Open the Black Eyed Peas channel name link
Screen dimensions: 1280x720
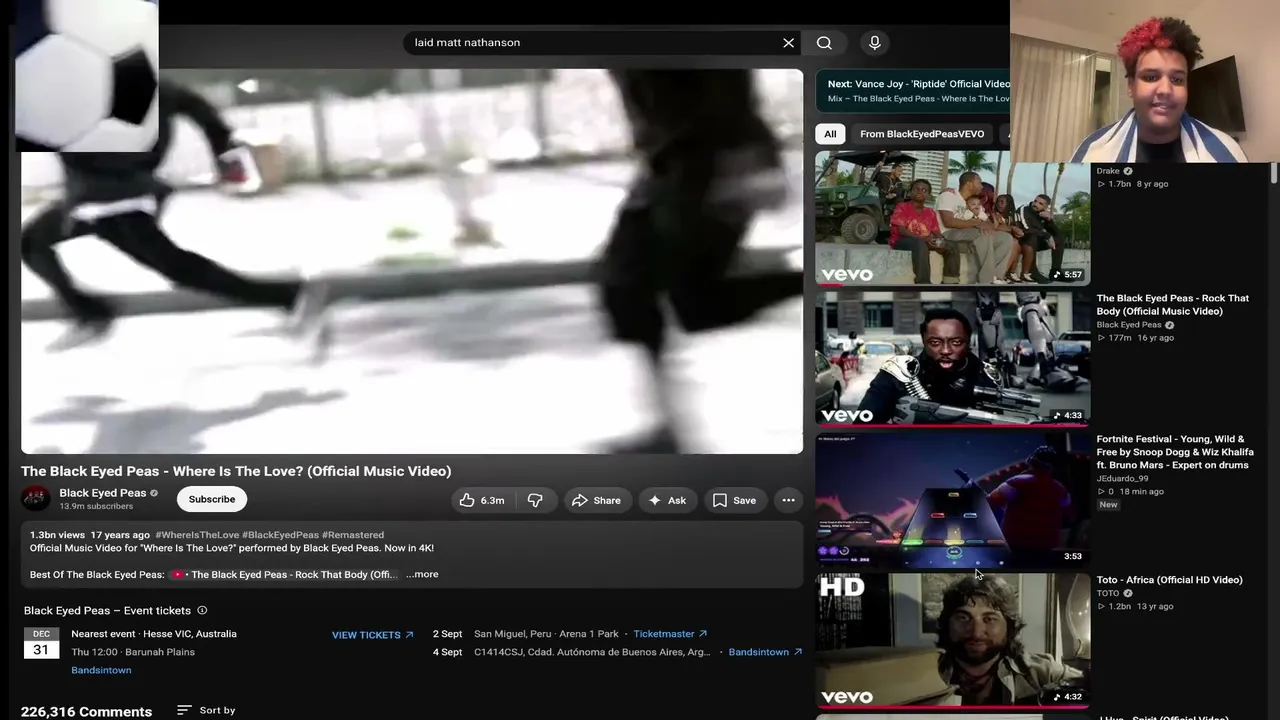tap(103, 493)
